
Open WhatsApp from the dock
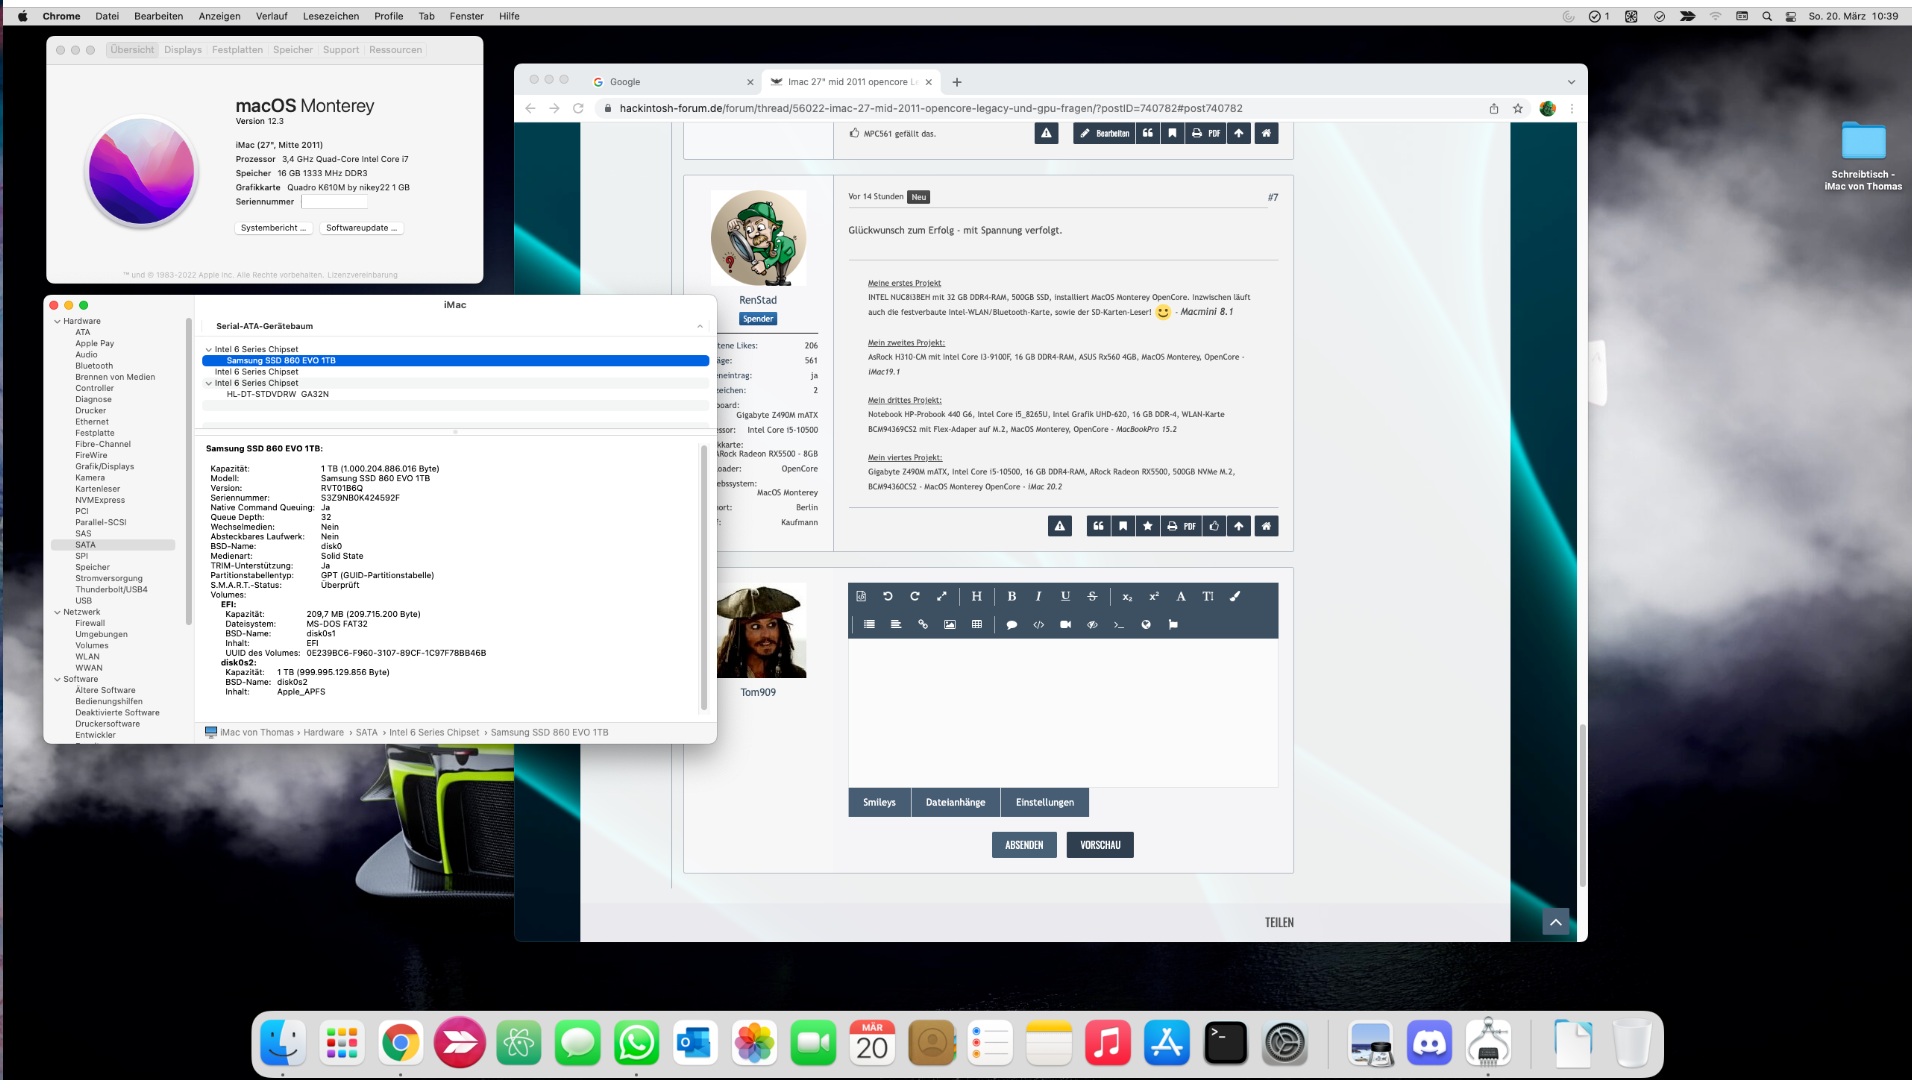click(x=637, y=1044)
